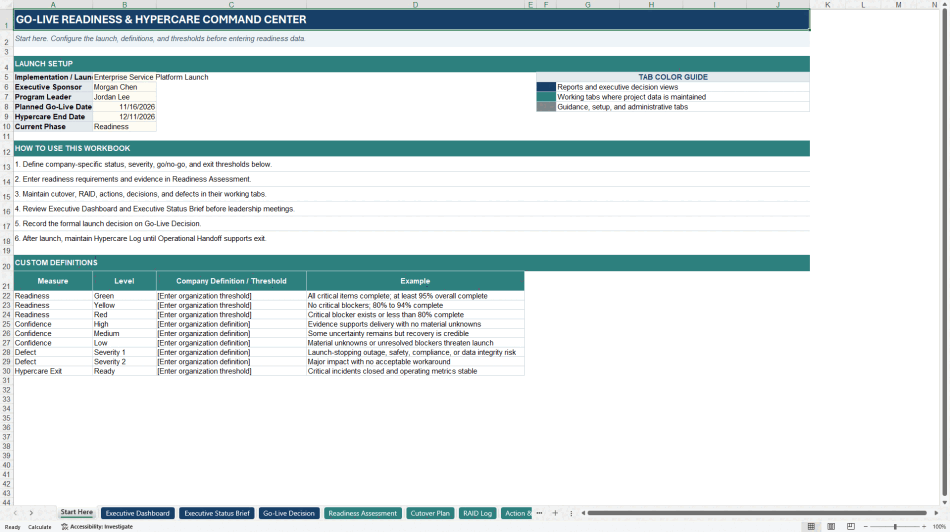The width and height of the screenshot is (950, 532).
Task: Open Executive Dashboard sheet tab
Action: (x=138, y=513)
